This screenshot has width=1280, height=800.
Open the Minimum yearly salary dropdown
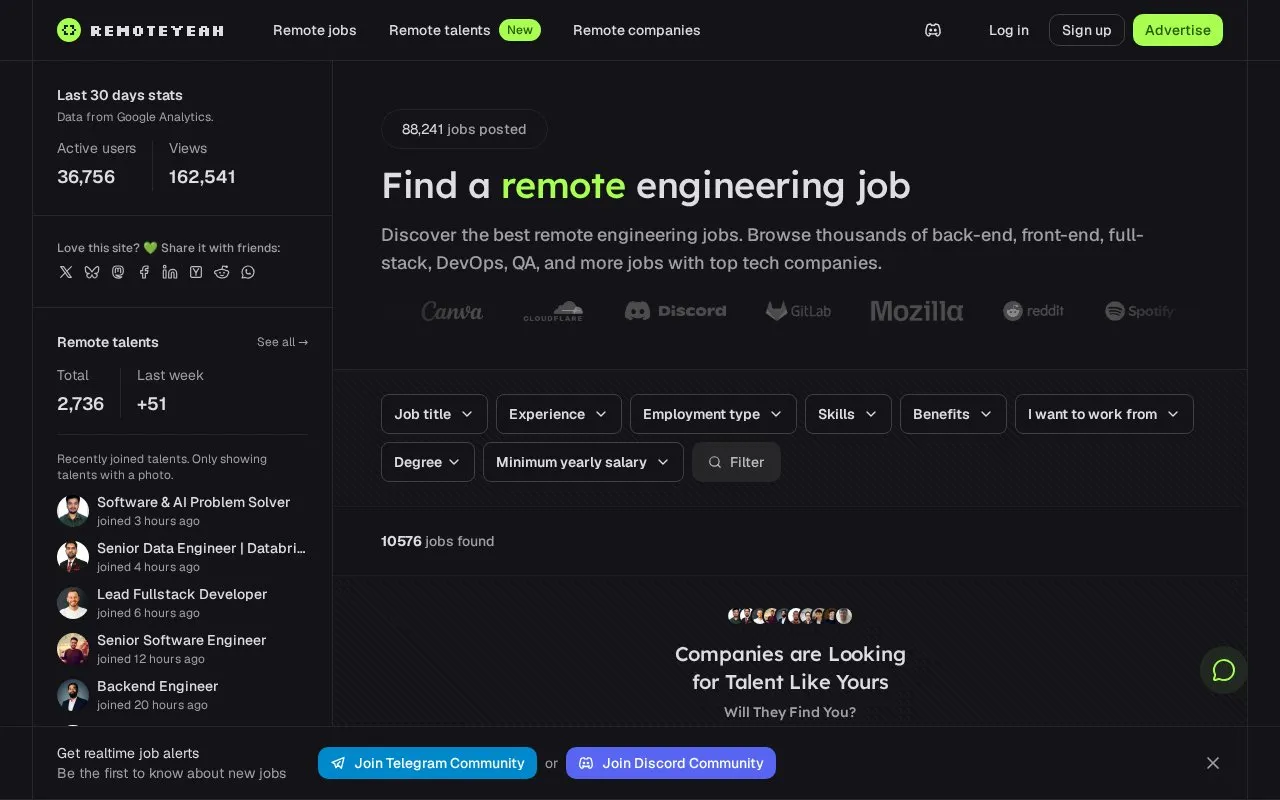pos(583,462)
